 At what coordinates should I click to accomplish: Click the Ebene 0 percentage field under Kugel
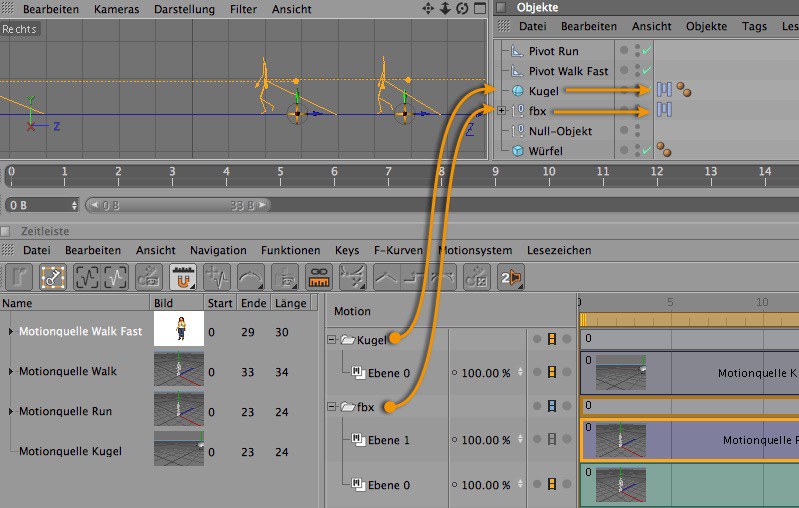[x=484, y=373]
